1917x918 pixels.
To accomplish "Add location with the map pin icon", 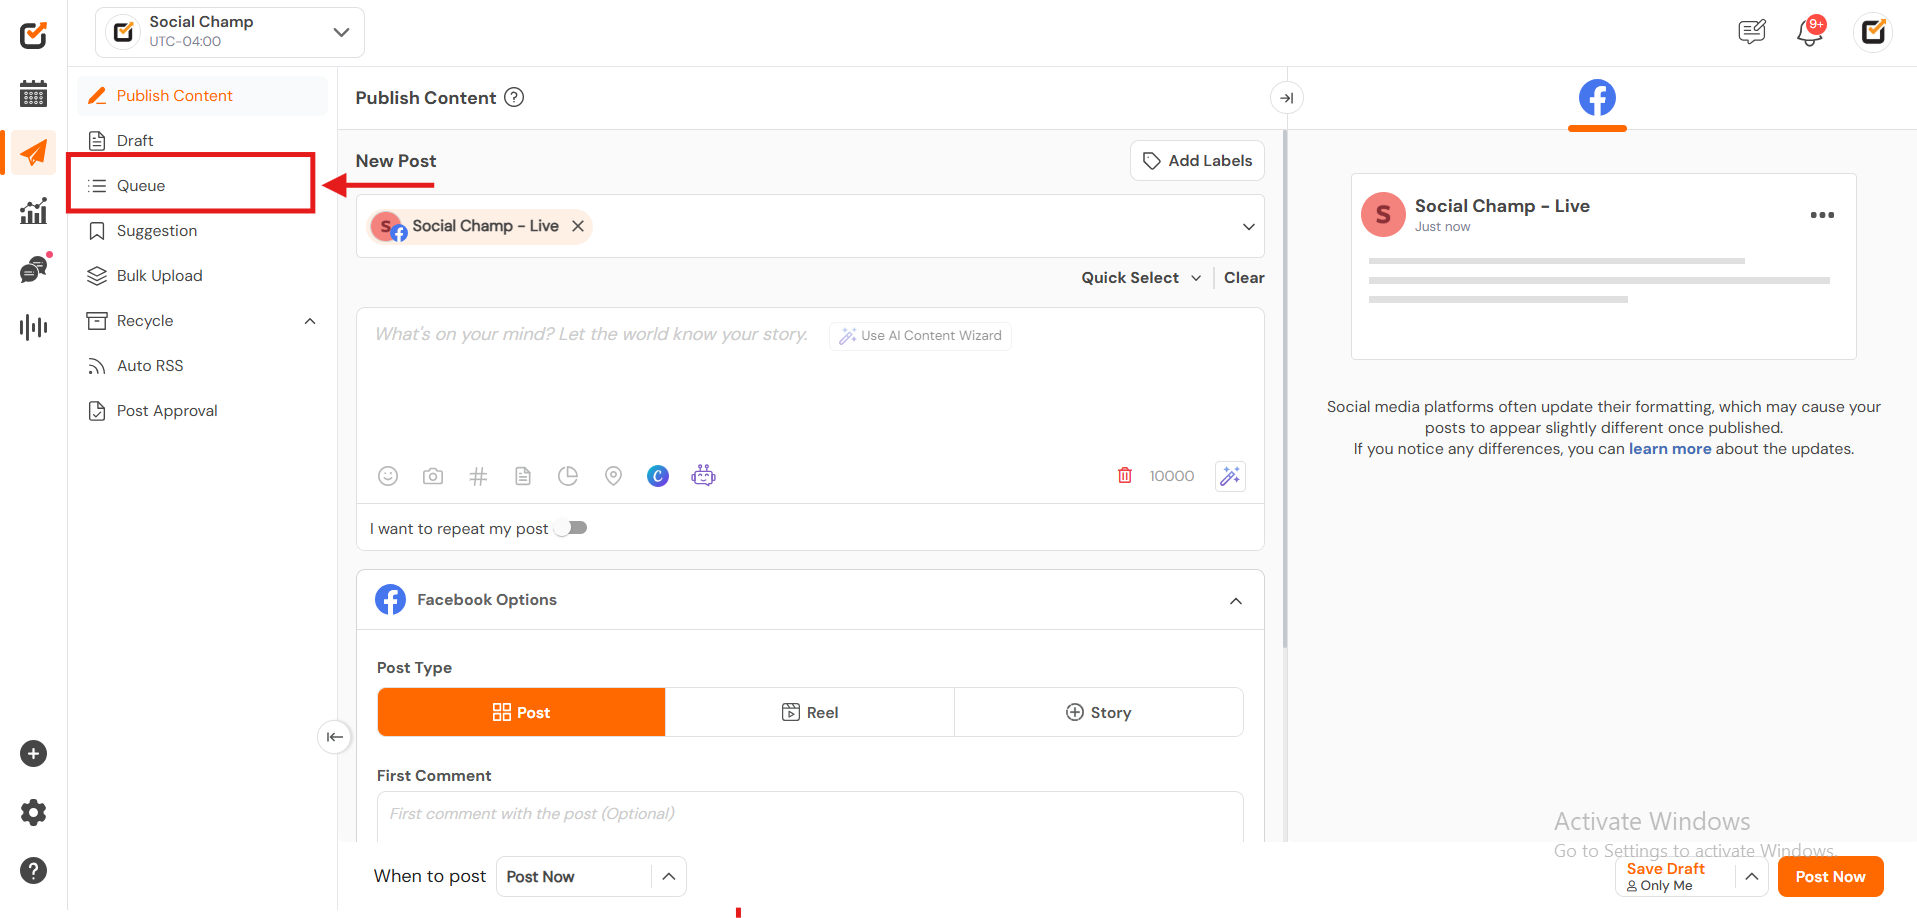I will (x=613, y=476).
